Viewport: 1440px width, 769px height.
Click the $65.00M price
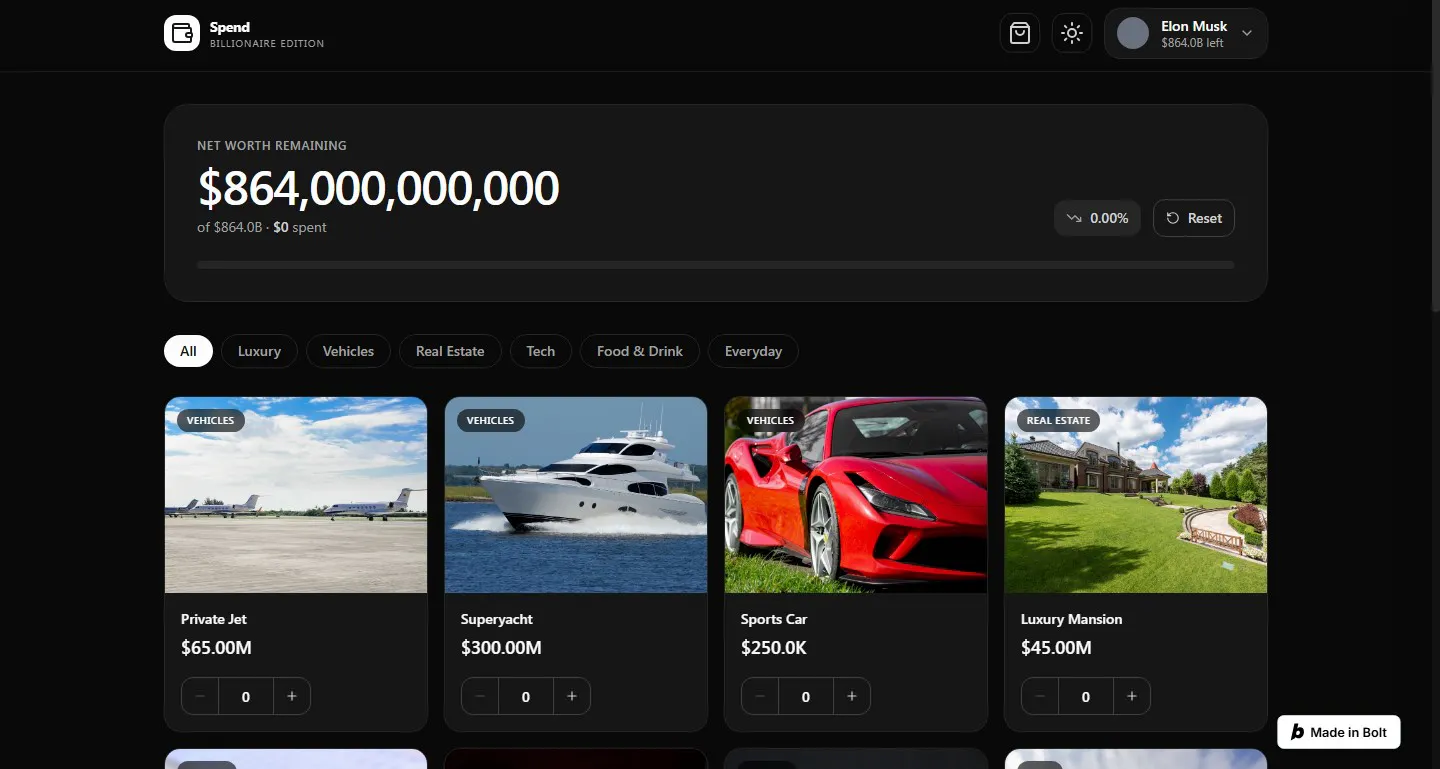point(216,648)
